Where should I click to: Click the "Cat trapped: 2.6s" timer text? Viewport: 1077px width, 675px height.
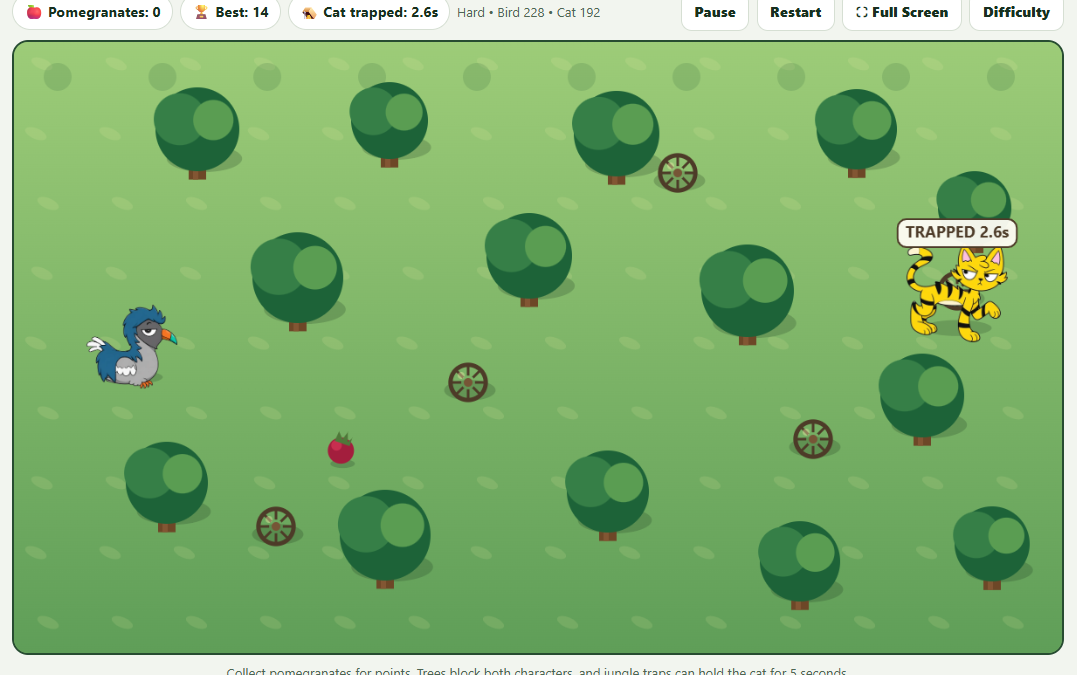click(x=381, y=12)
